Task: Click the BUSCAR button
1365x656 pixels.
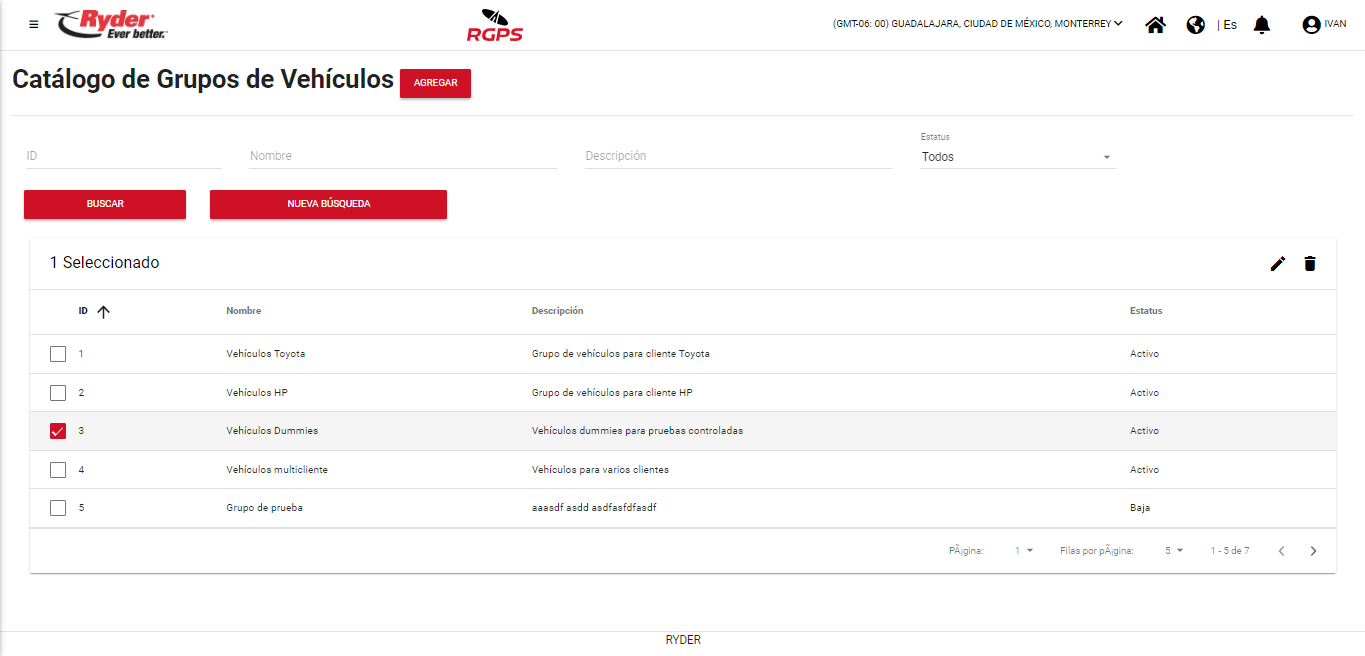Action: pyautogui.click(x=105, y=204)
